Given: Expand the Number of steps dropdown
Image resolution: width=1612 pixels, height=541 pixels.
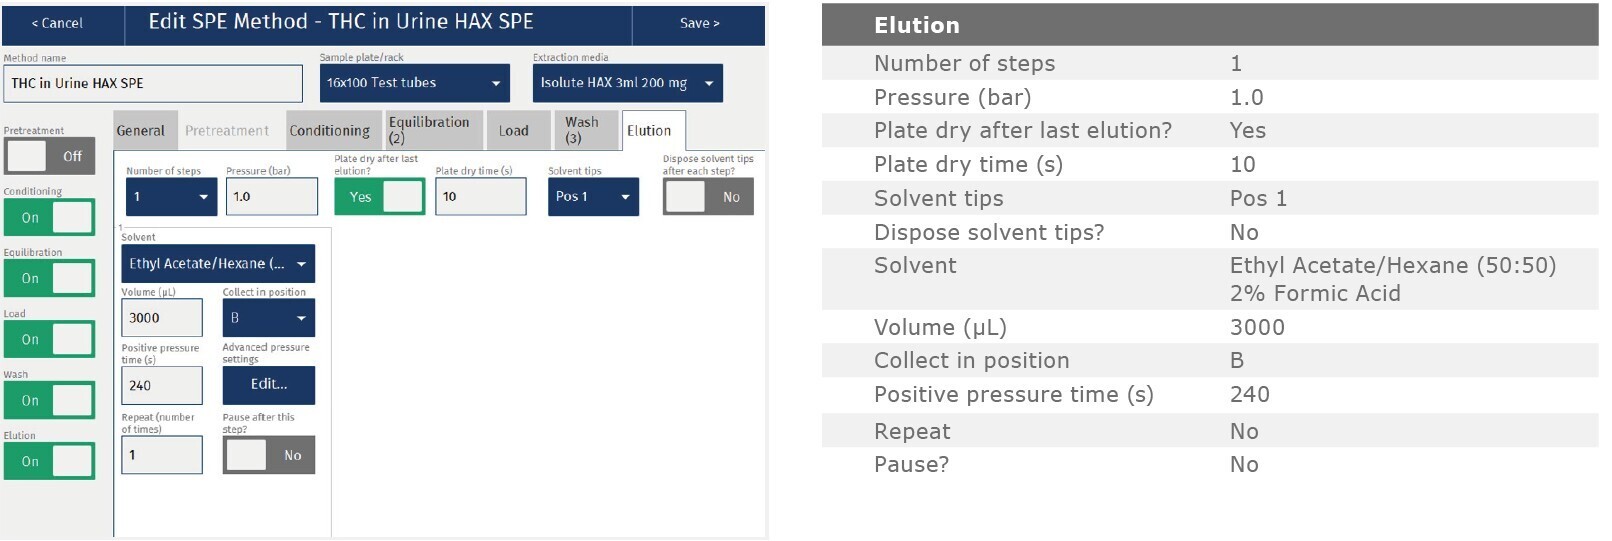Looking at the screenshot, I should point(171,197).
